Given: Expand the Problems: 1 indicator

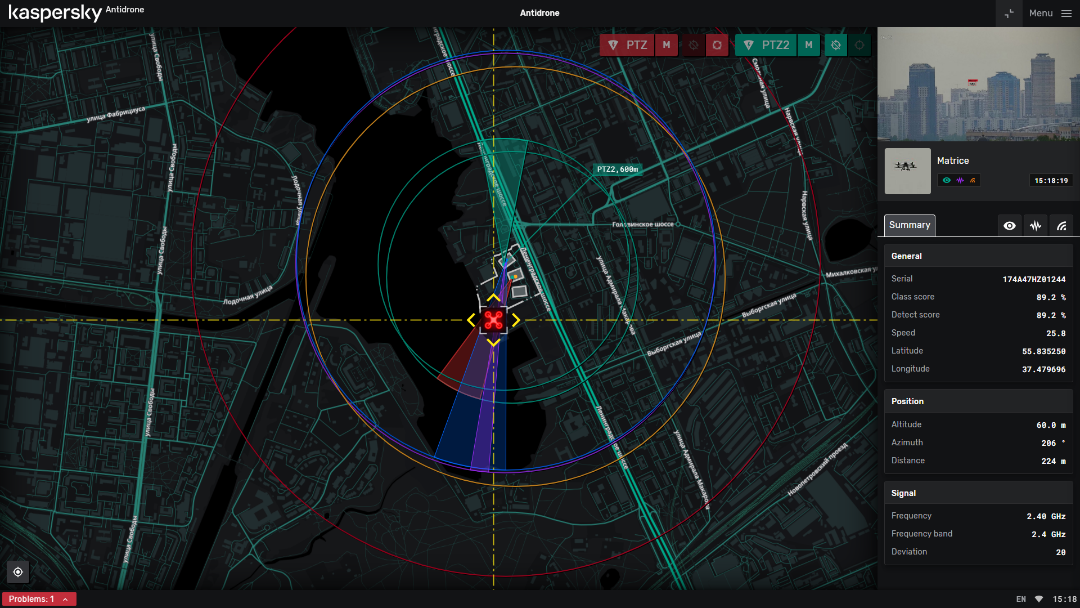Looking at the screenshot, I should pyautogui.click(x=39, y=599).
